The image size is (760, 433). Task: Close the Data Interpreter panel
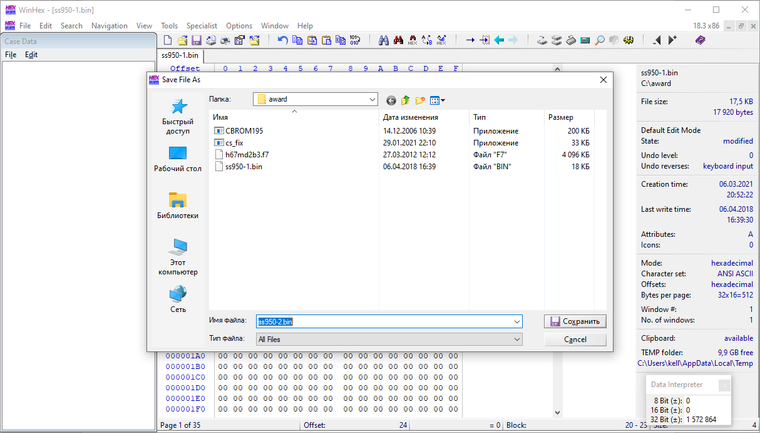[x=724, y=385]
